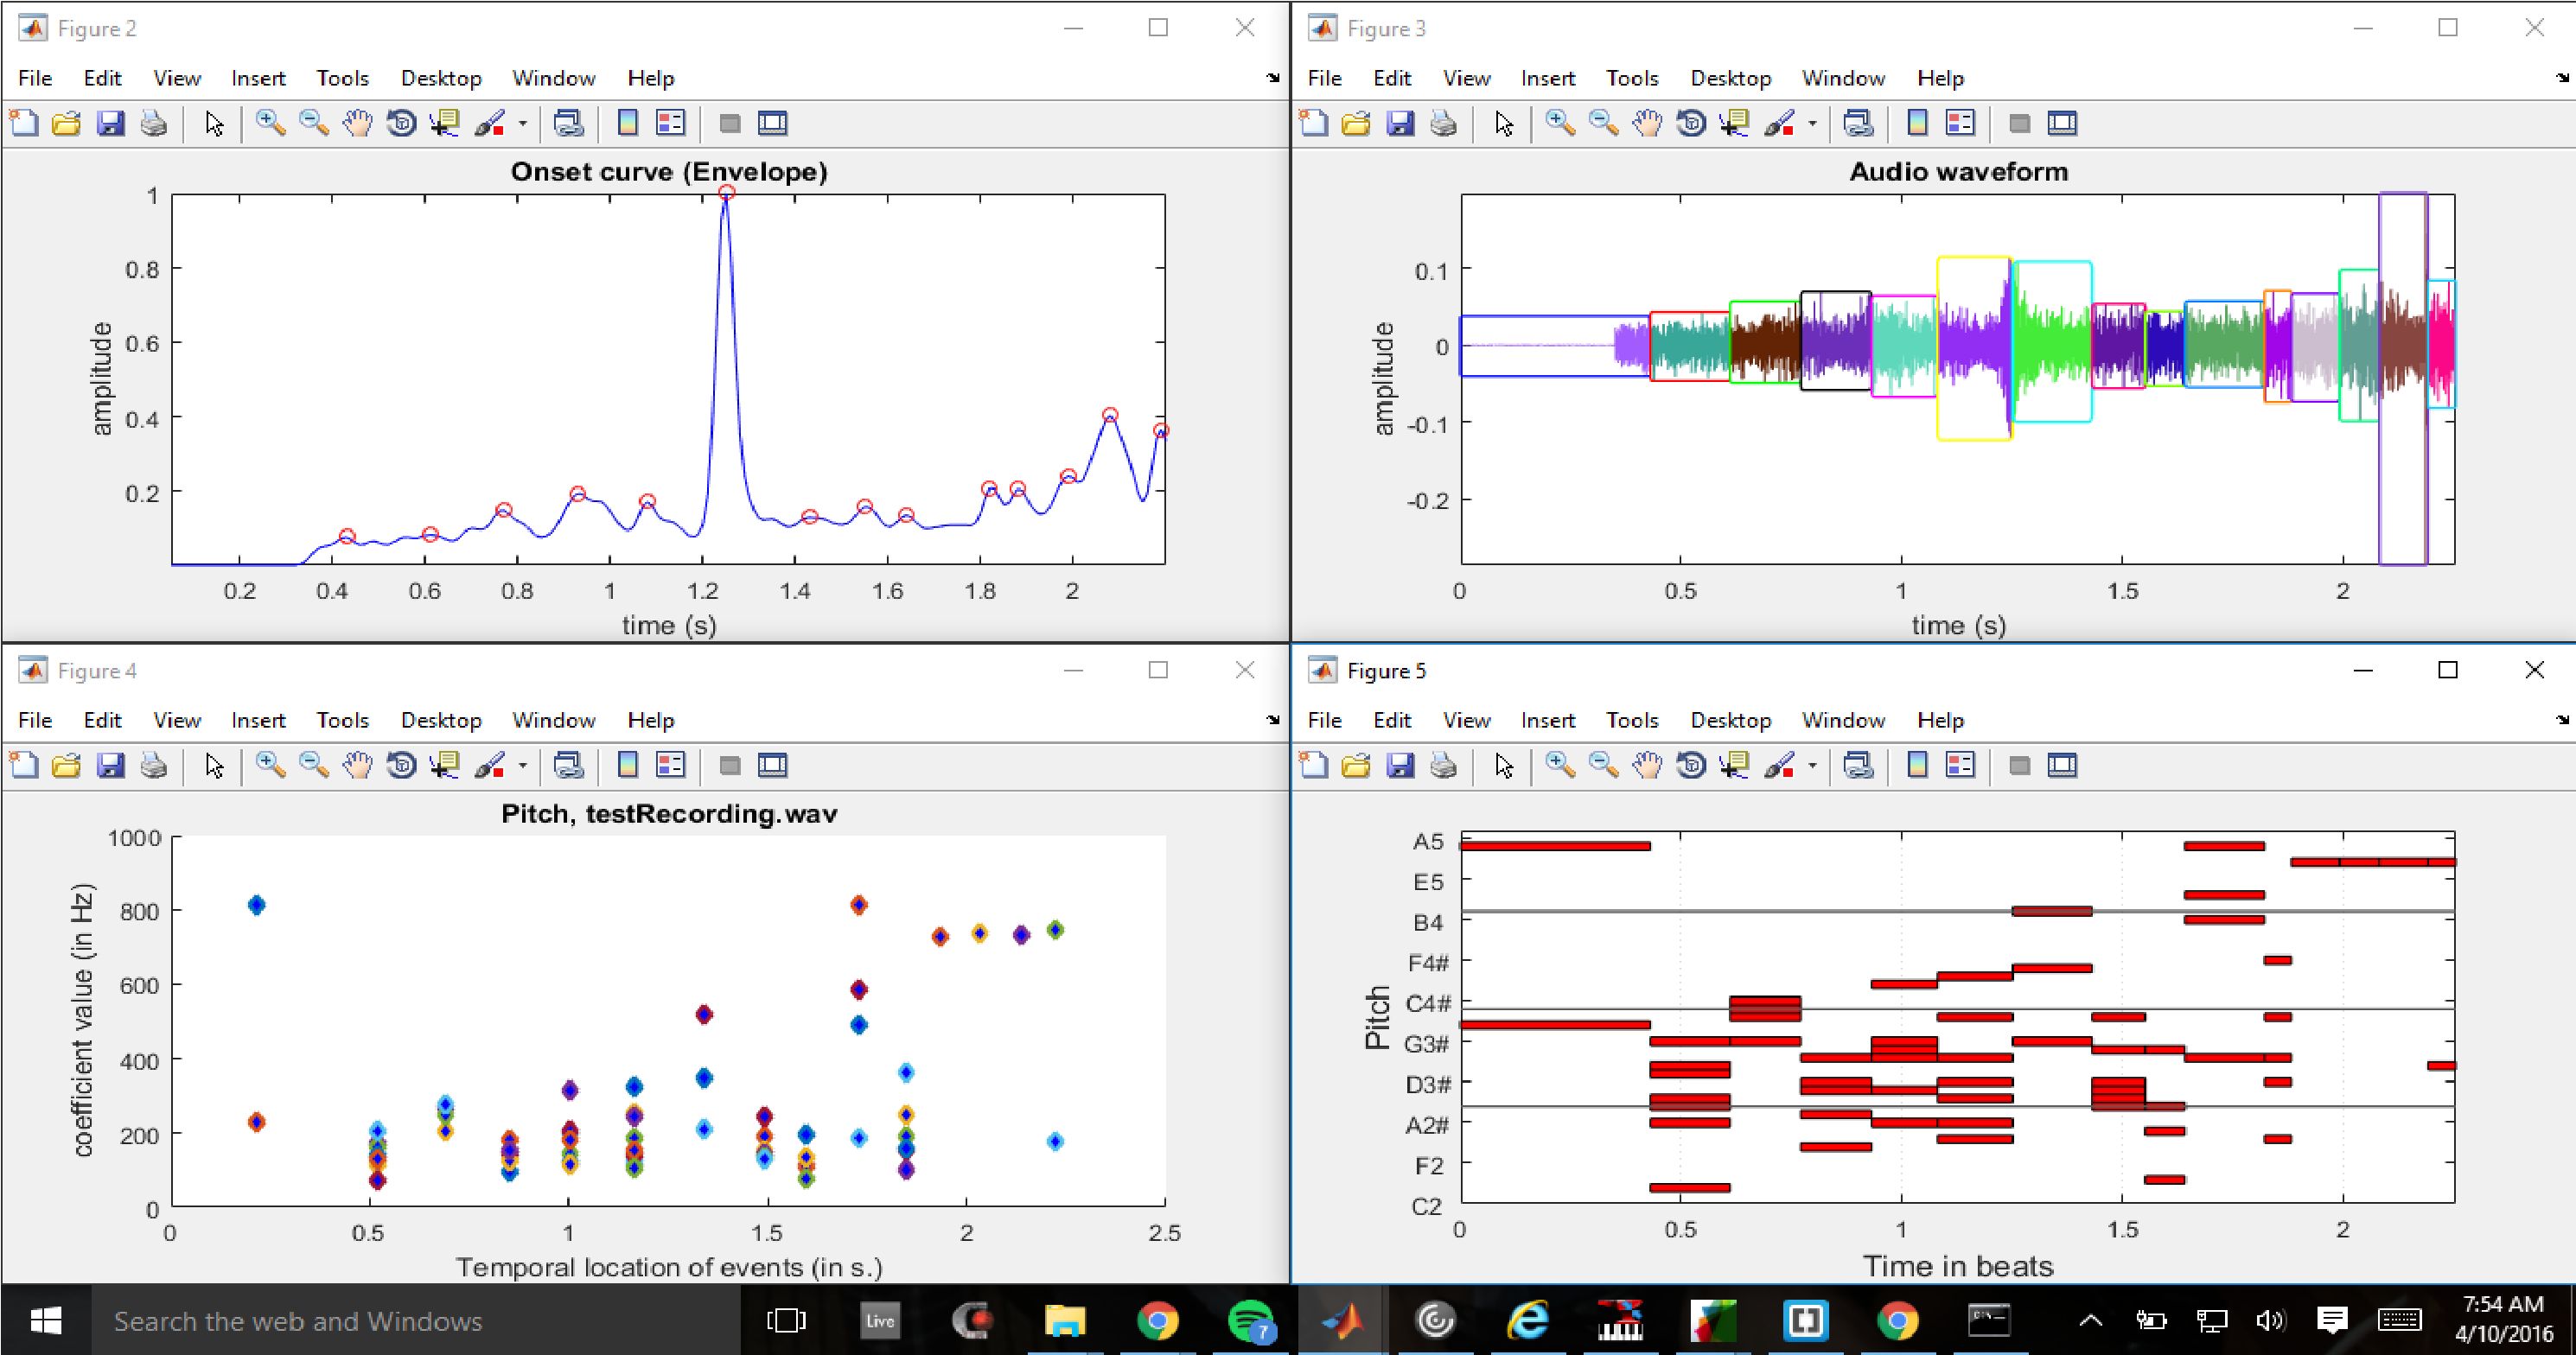Click Link Plot icon in Figure 3
2576x1355 pixels.
[x=1858, y=123]
